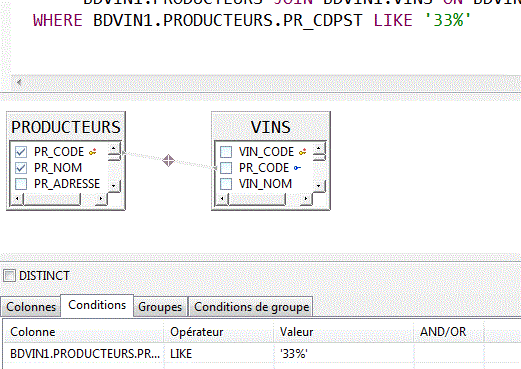Click VINS list scroll down arrow
521x369 pixels.
coord(319,186)
